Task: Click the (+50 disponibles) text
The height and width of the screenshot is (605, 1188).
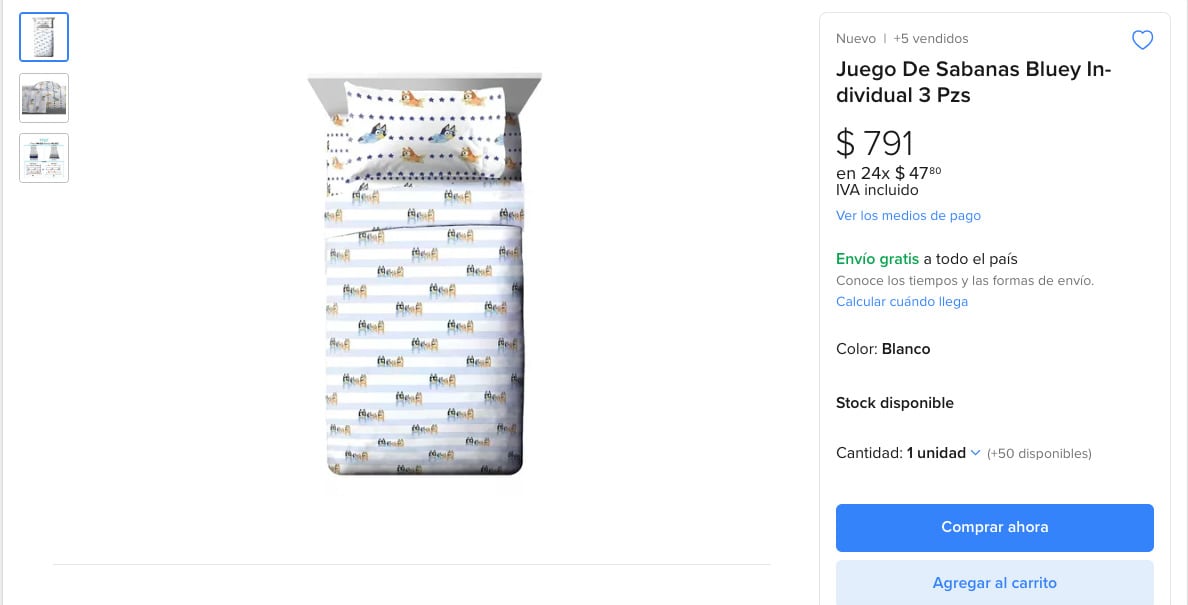Action: (x=1039, y=454)
